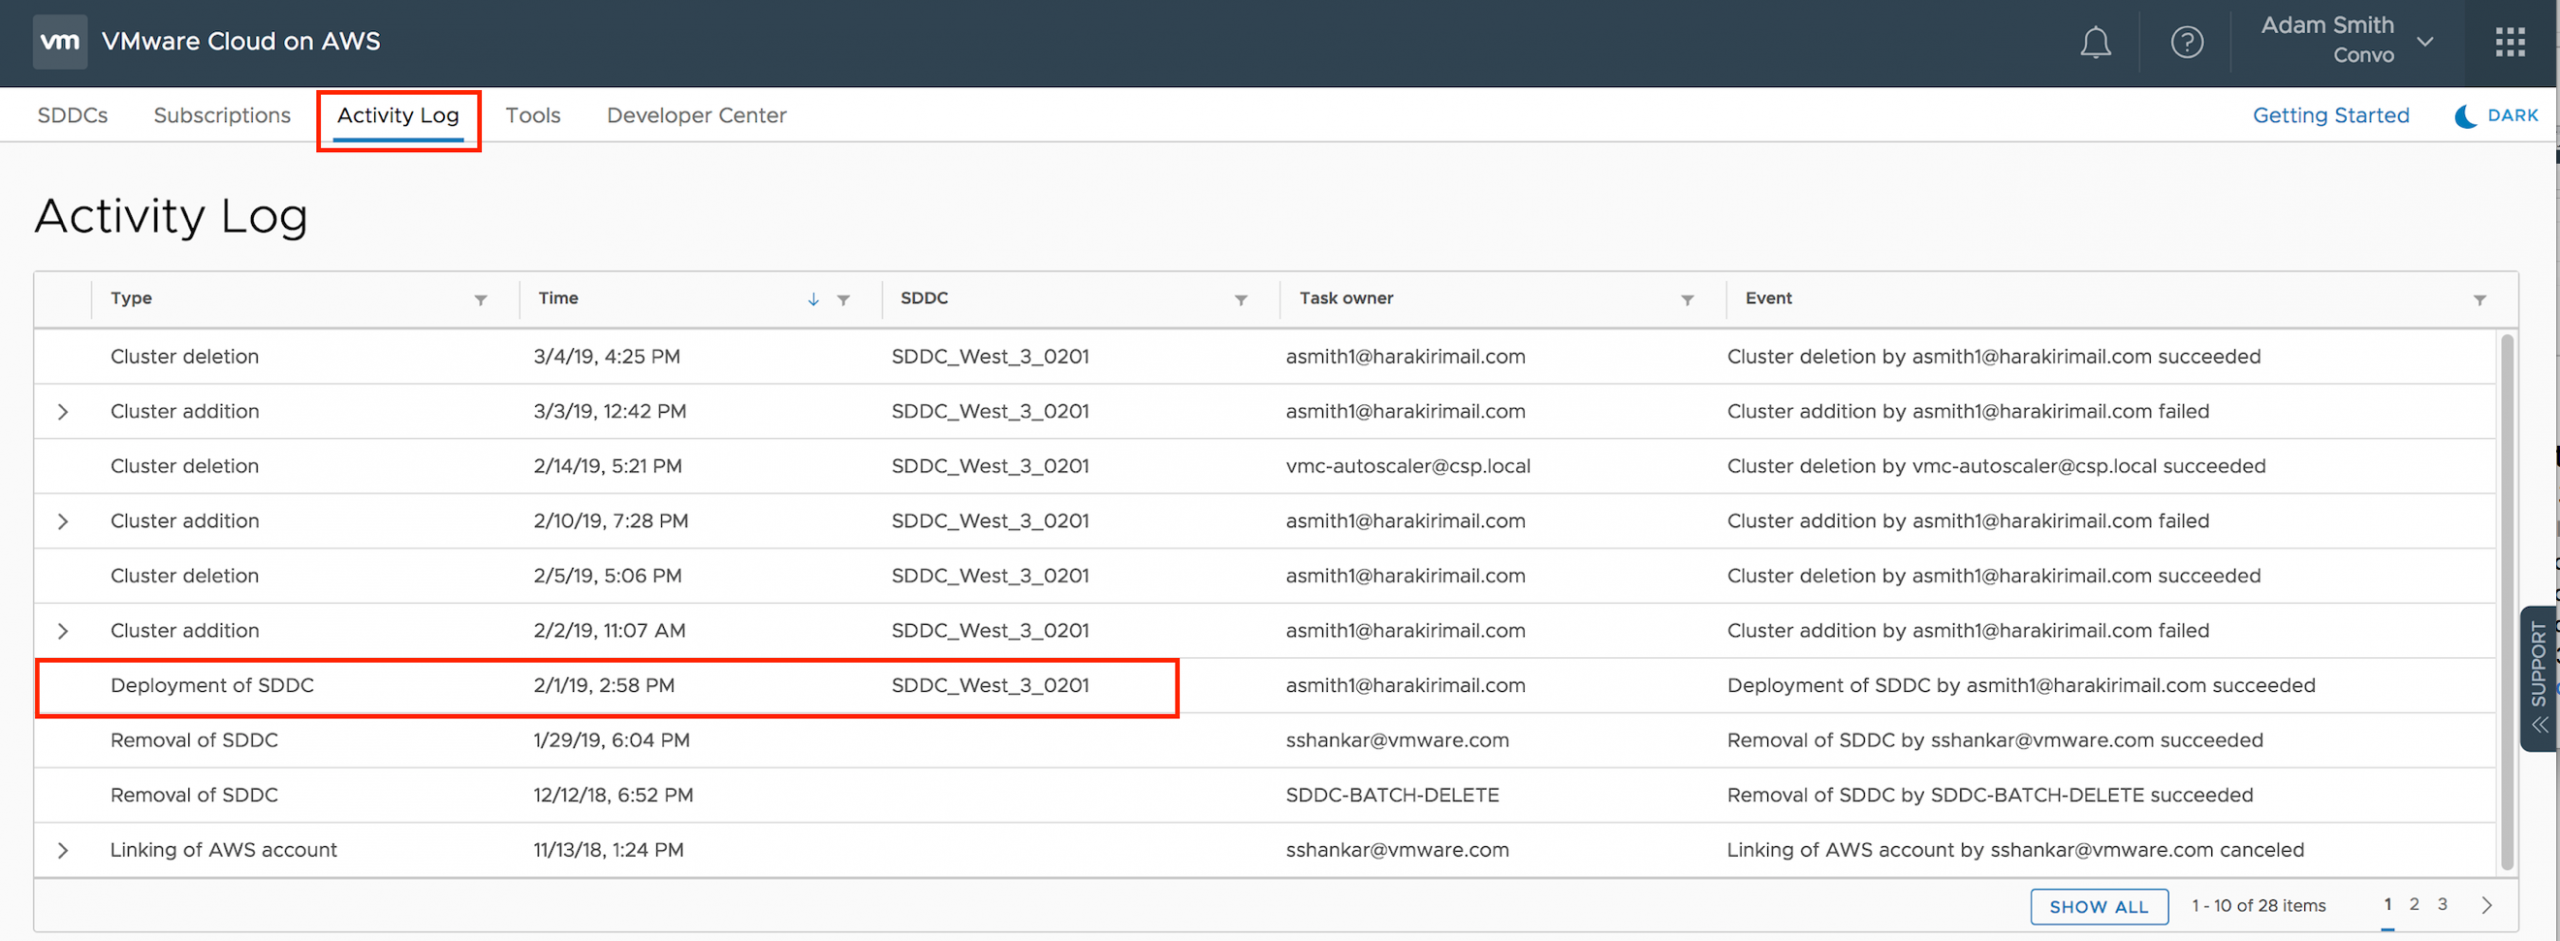This screenshot has height=941, width=2560.
Task: Open the apps grid switcher icon
Action: pyautogui.click(x=2510, y=42)
